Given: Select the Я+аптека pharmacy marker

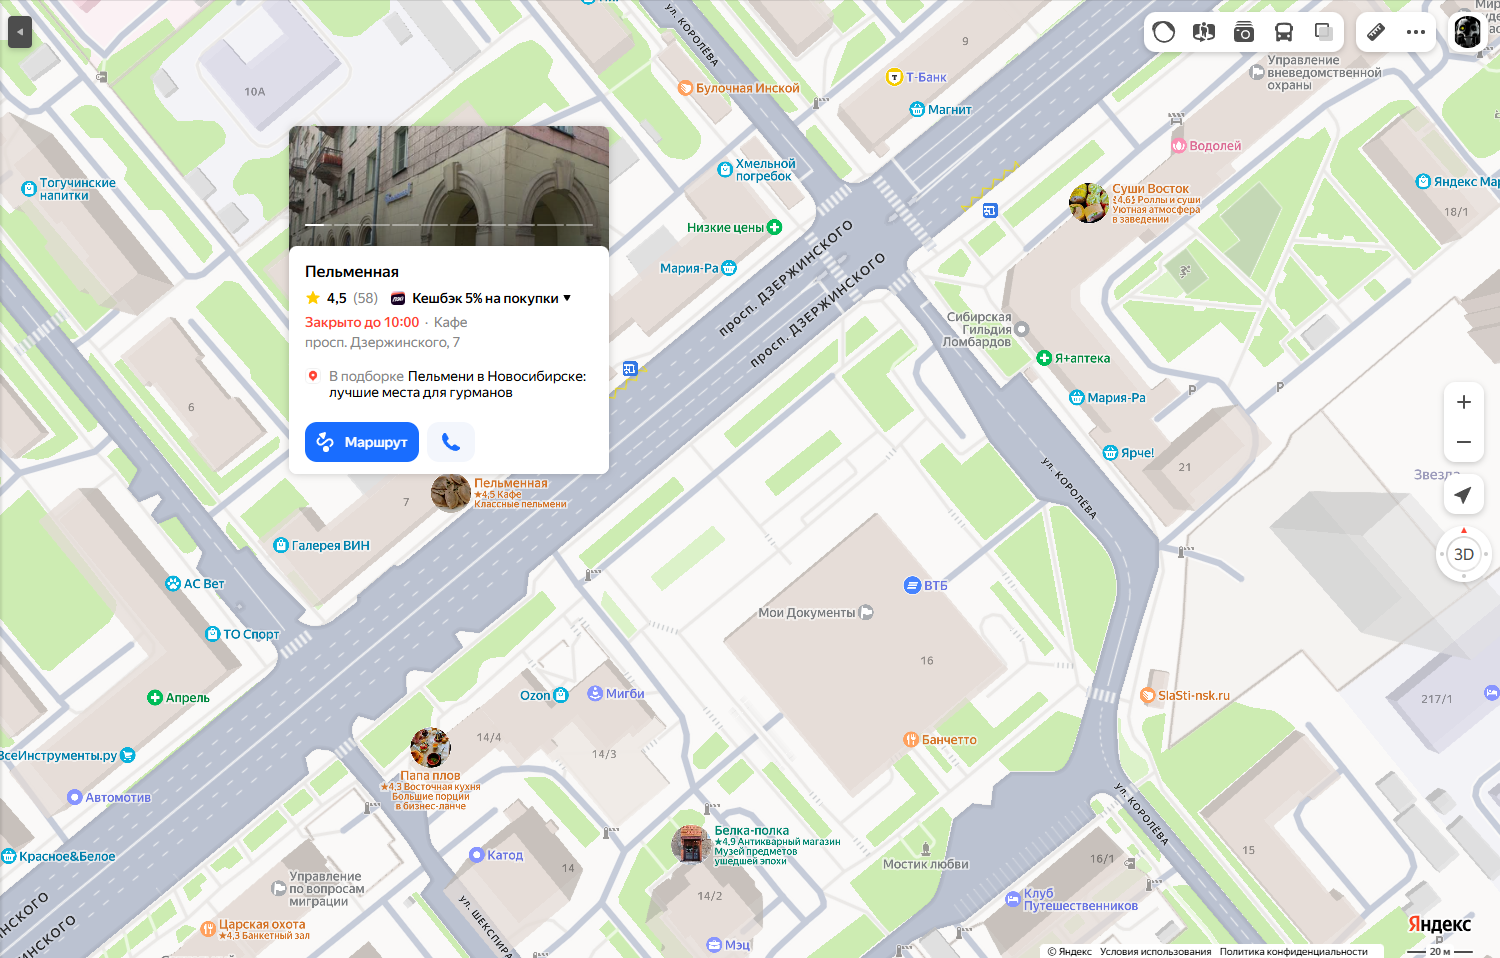Looking at the screenshot, I should pos(1044,358).
